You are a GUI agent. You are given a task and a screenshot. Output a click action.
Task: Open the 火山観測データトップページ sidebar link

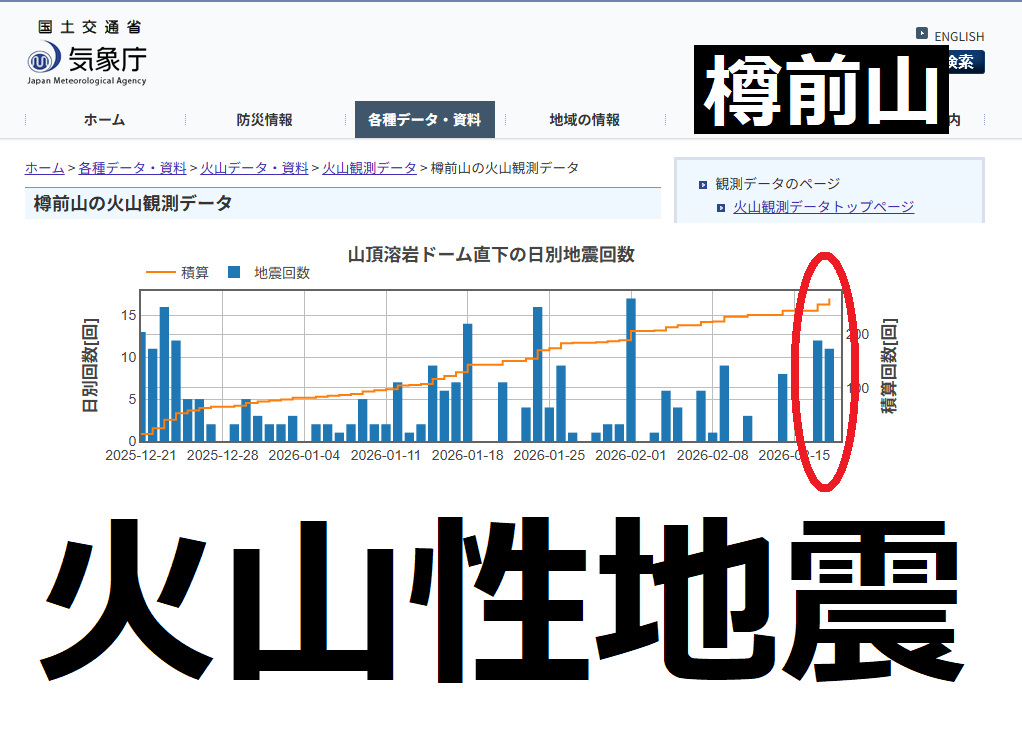[x=823, y=207]
